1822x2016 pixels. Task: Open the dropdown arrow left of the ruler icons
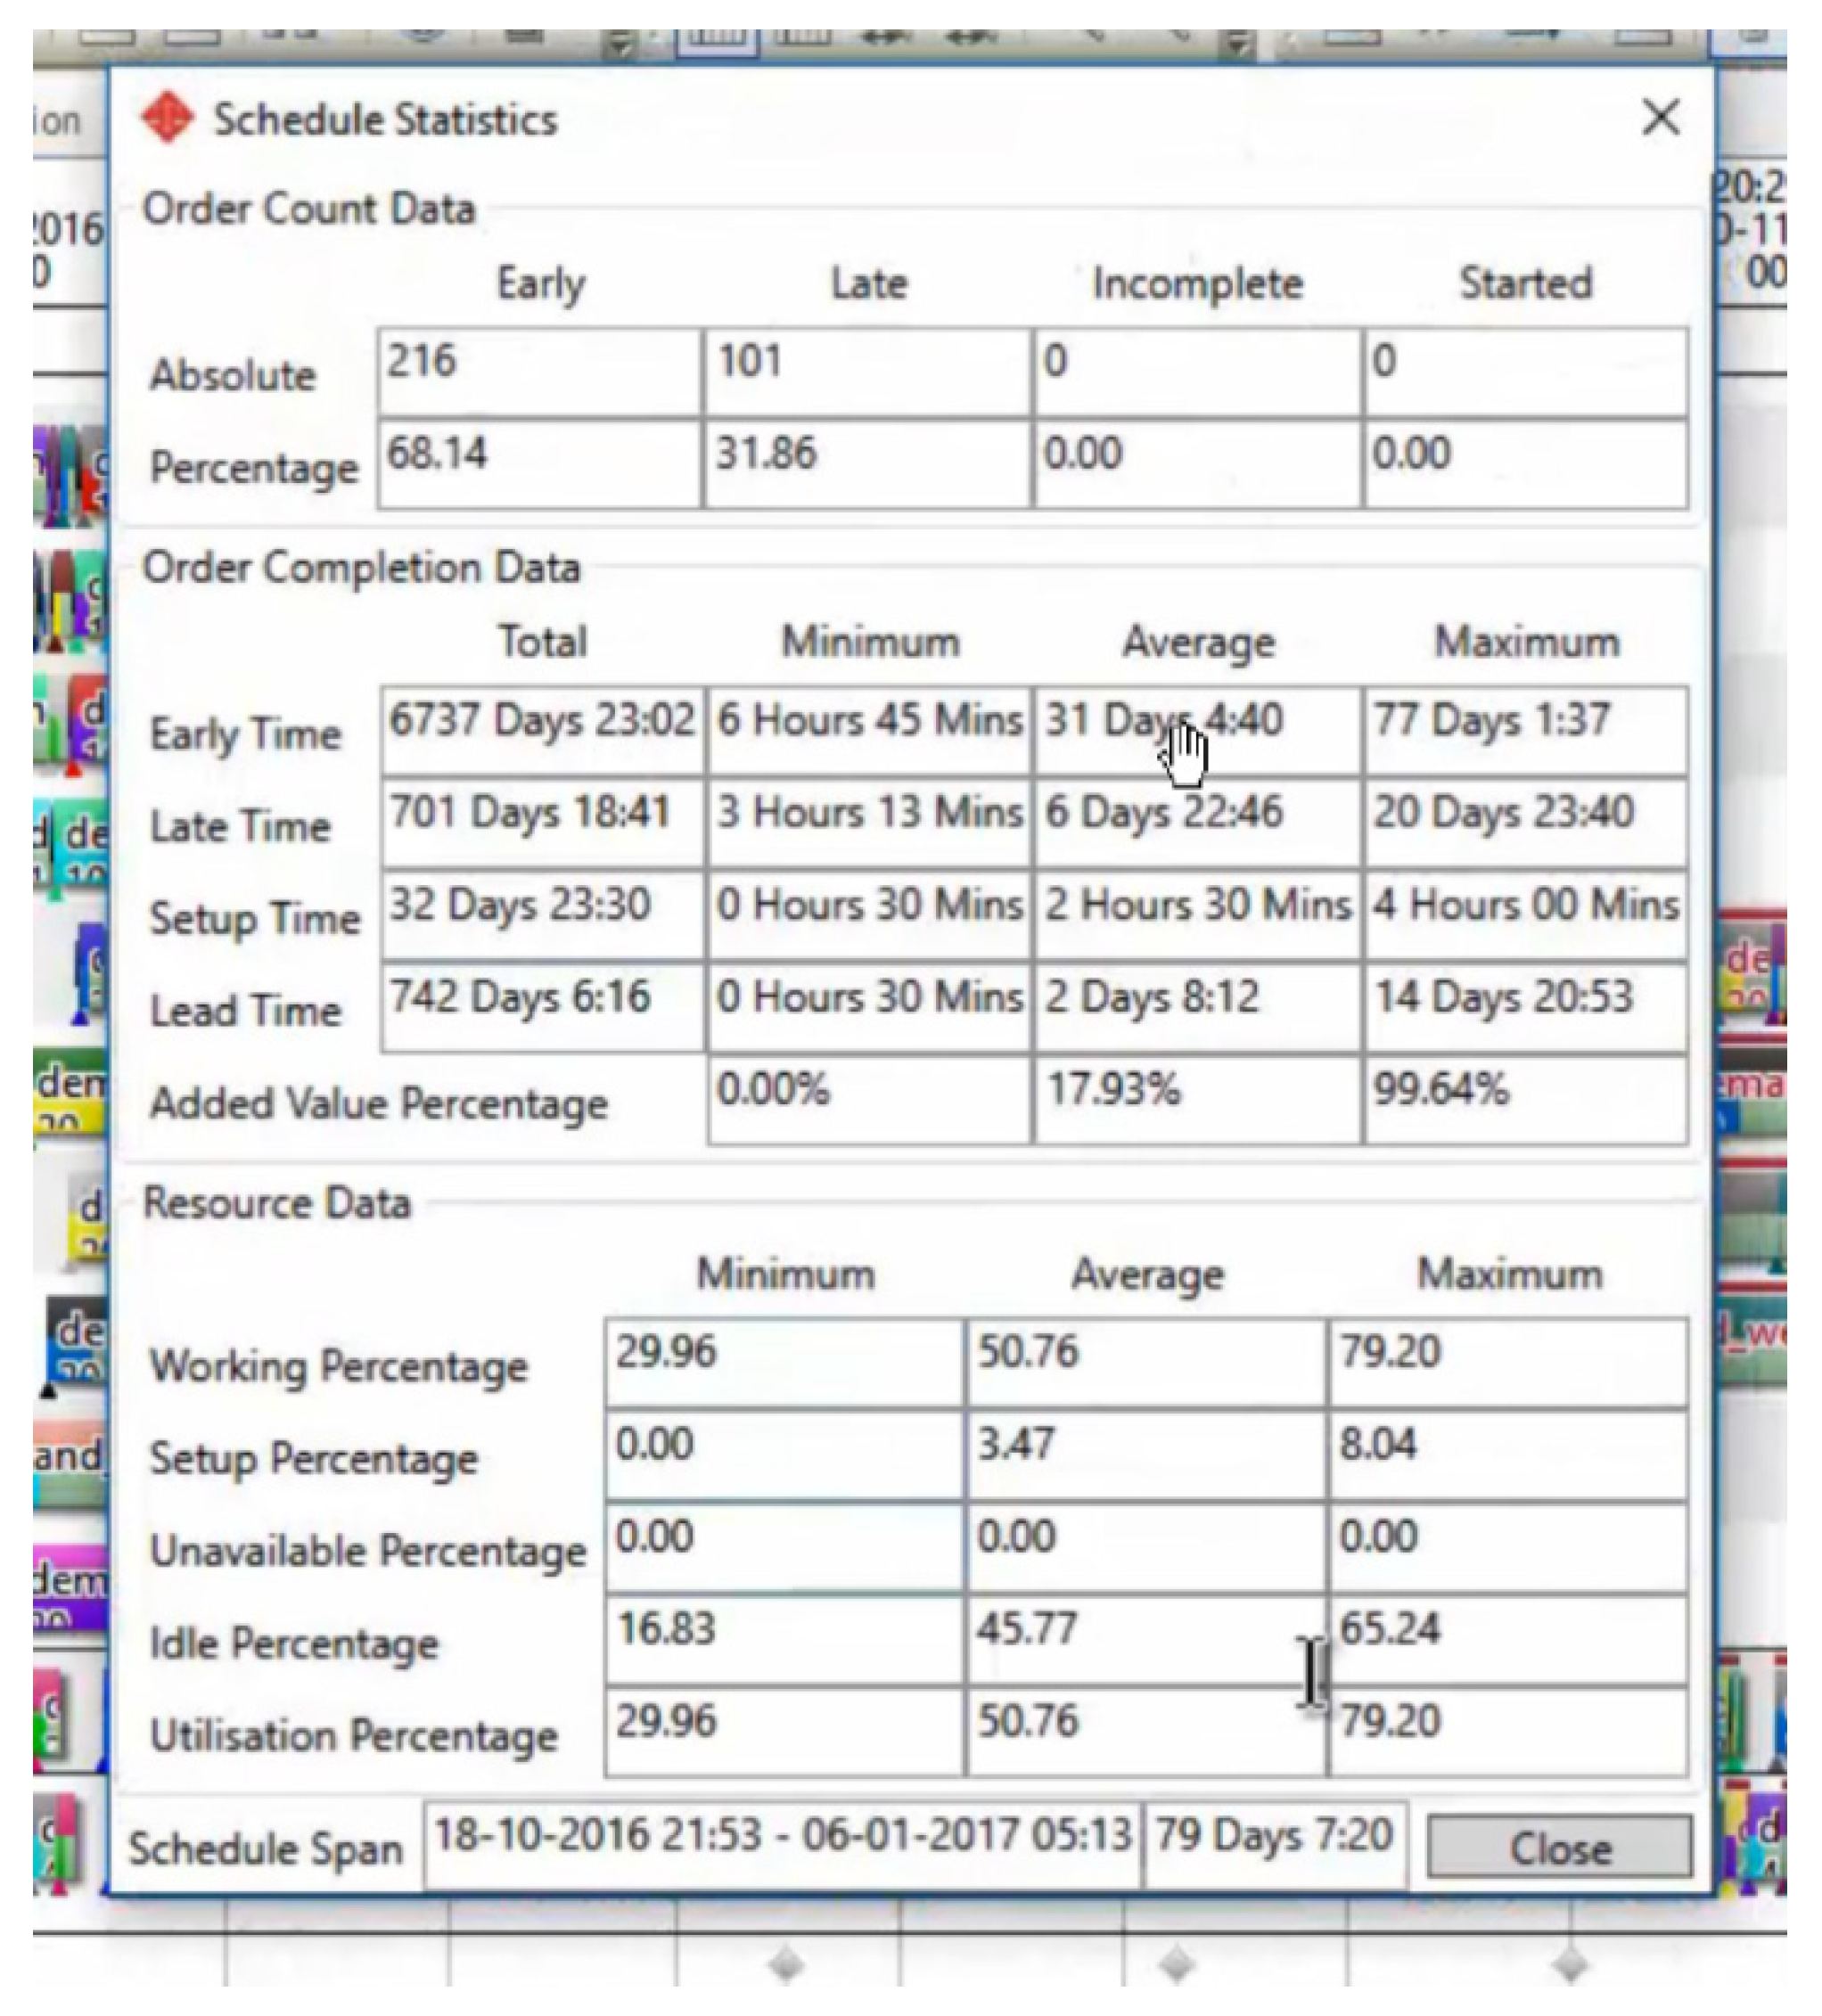(x=620, y=45)
